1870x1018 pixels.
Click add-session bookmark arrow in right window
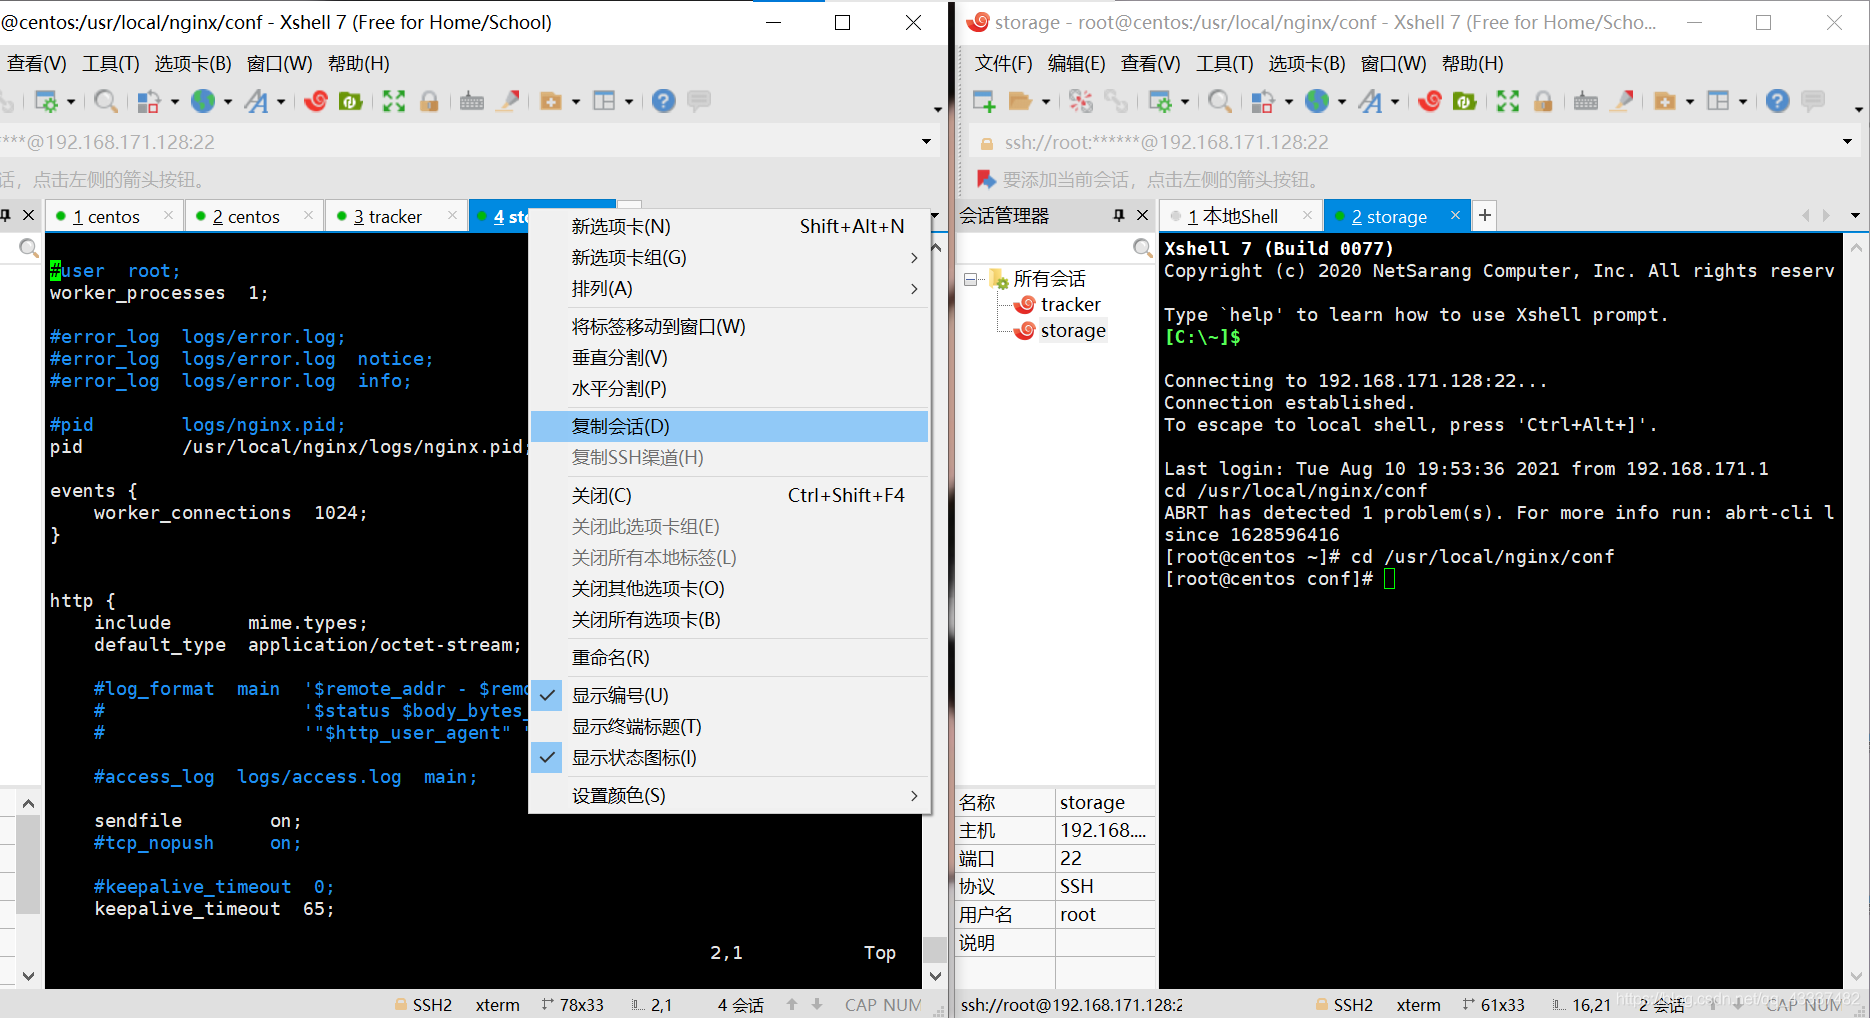click(x=986, y=180)
